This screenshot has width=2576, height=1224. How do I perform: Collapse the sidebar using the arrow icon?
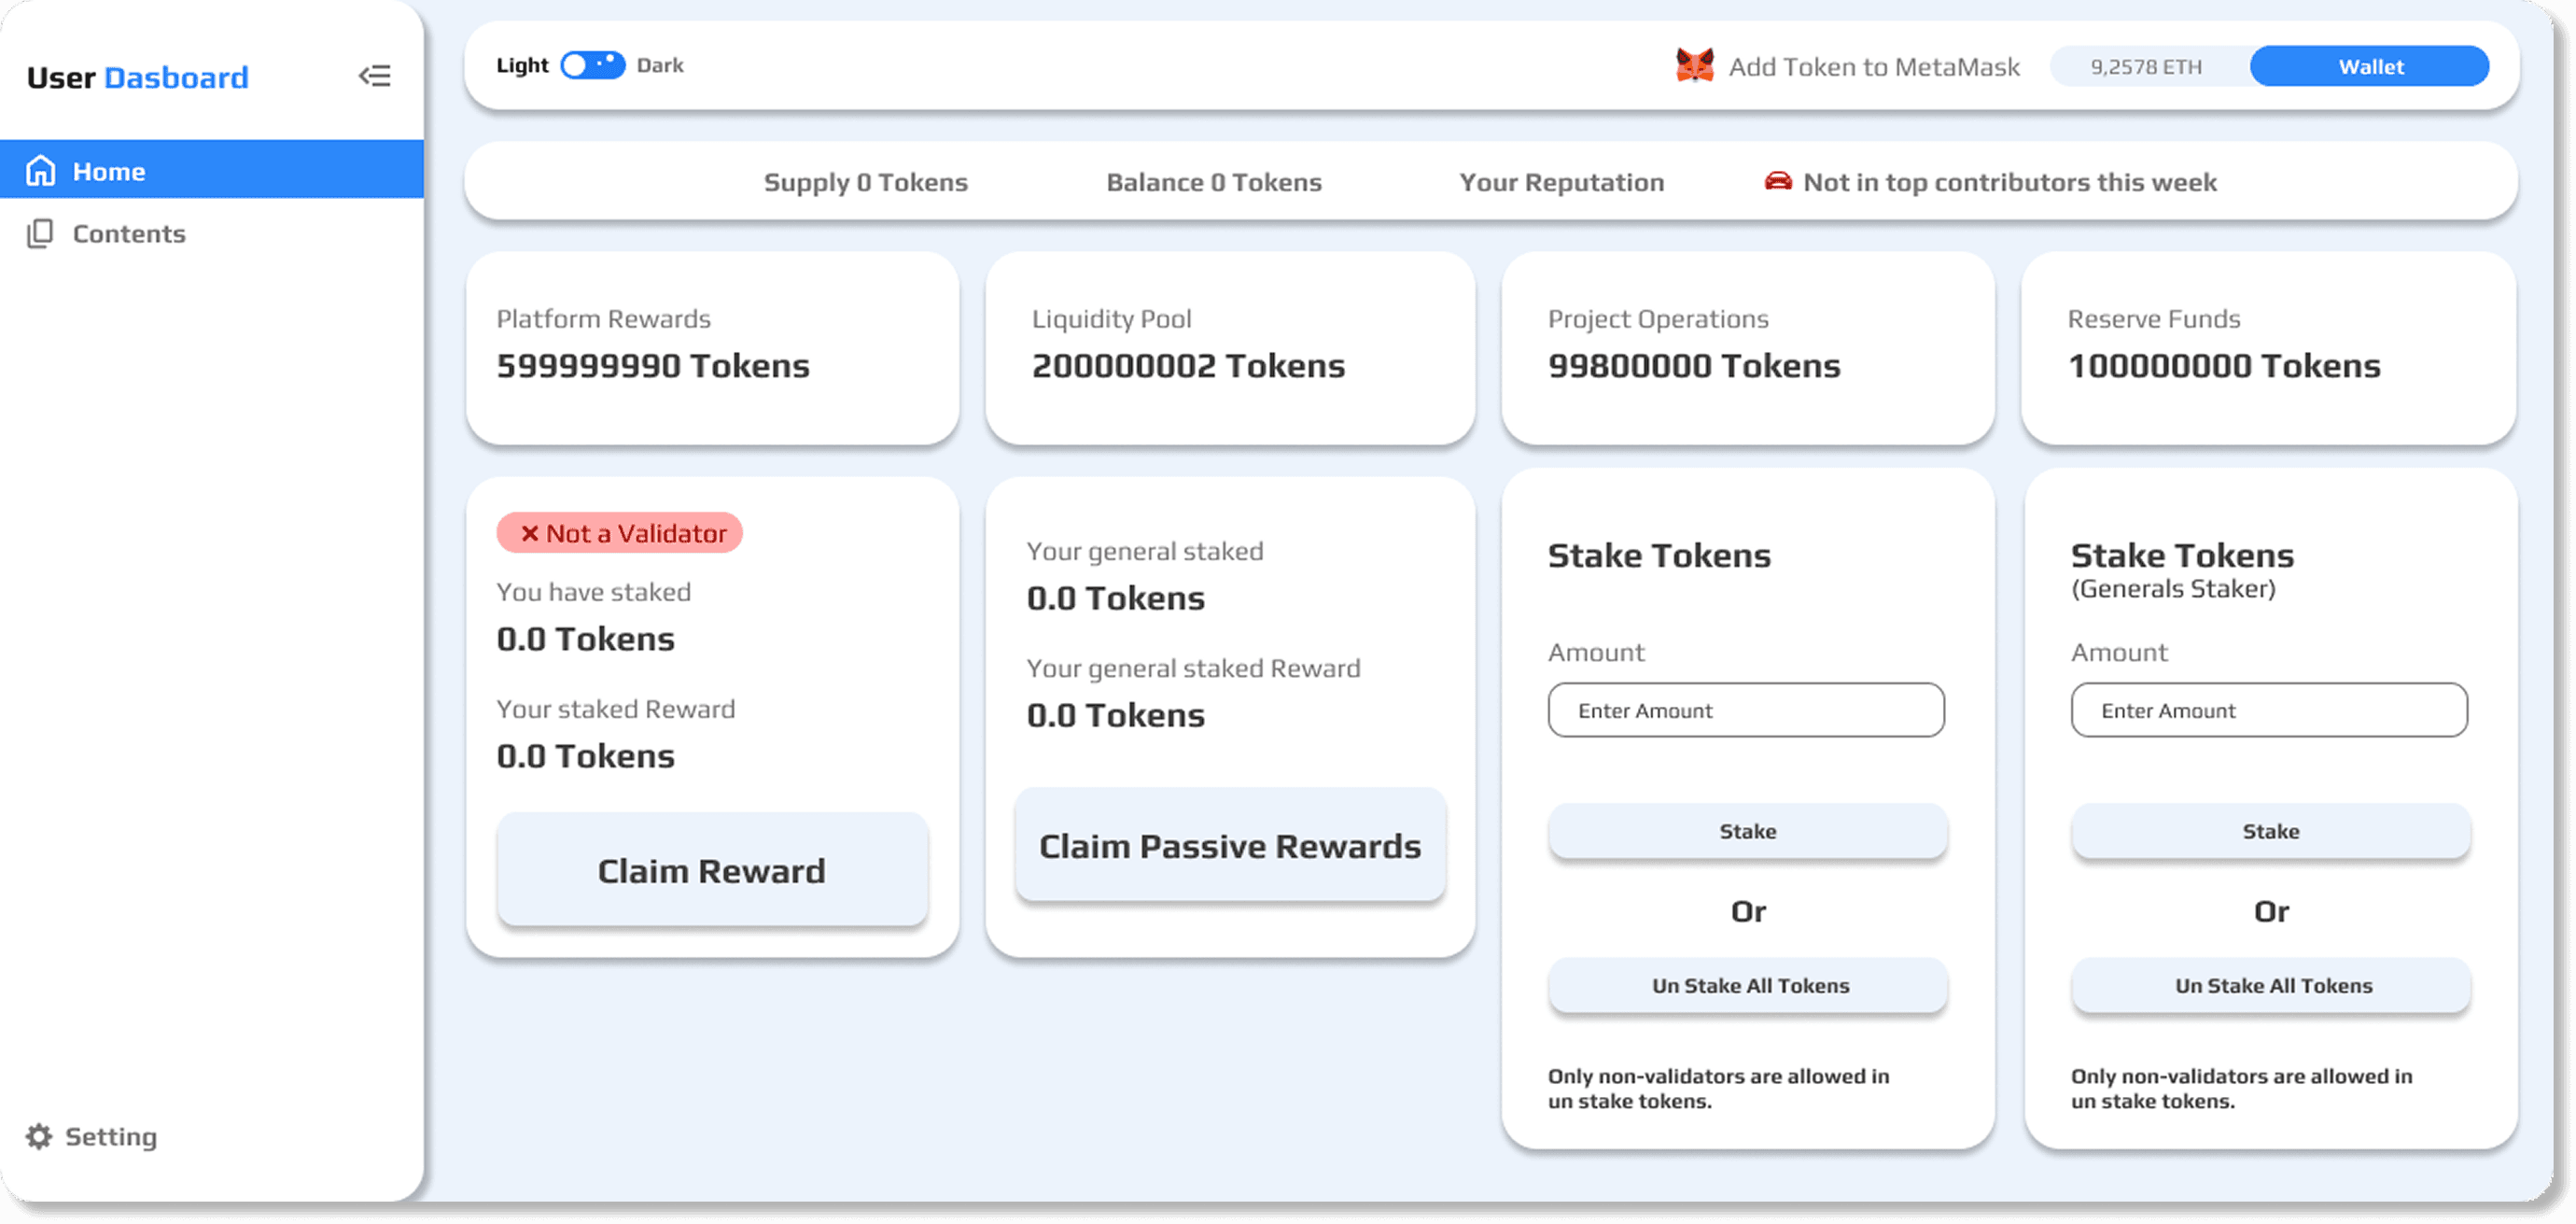point(376,76)
